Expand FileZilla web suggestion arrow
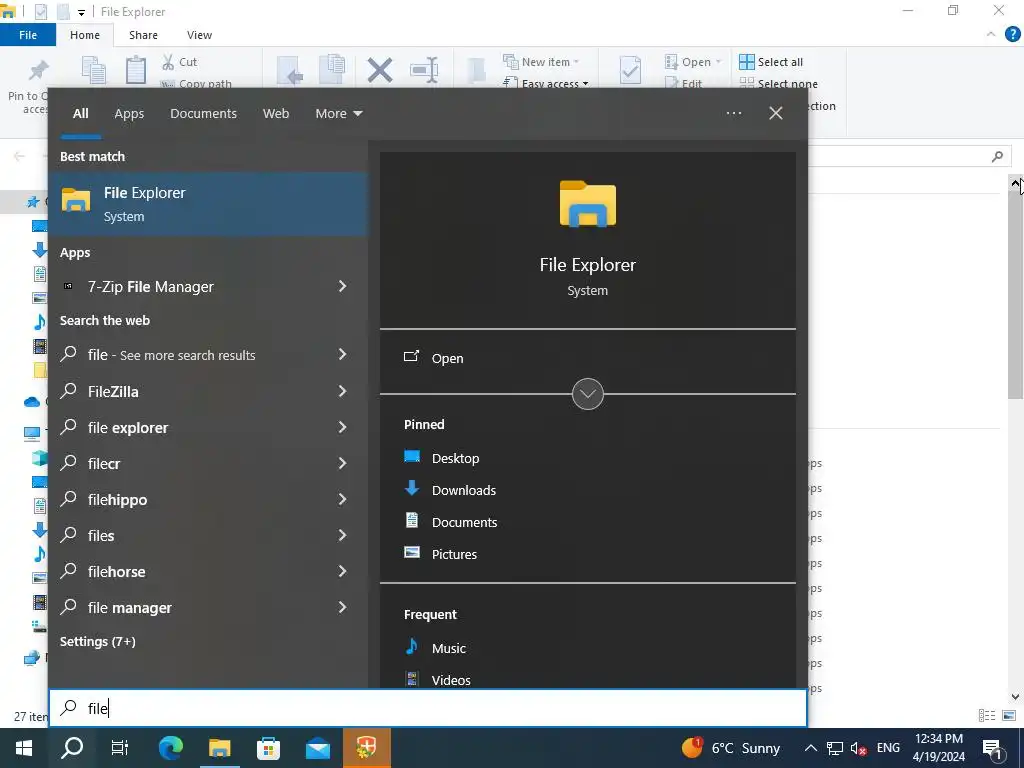This screenshot has height=768, width=1024. click(342, 391)
